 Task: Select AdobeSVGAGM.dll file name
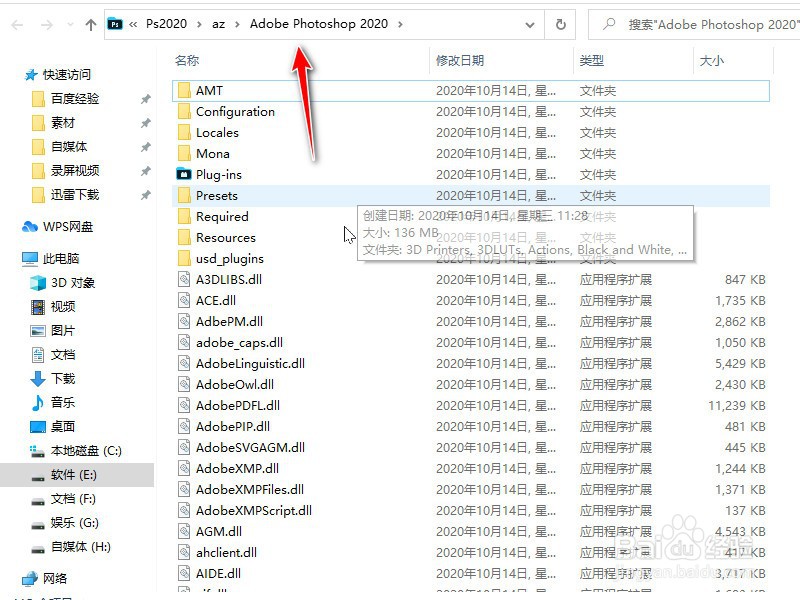tap(251, 447)
